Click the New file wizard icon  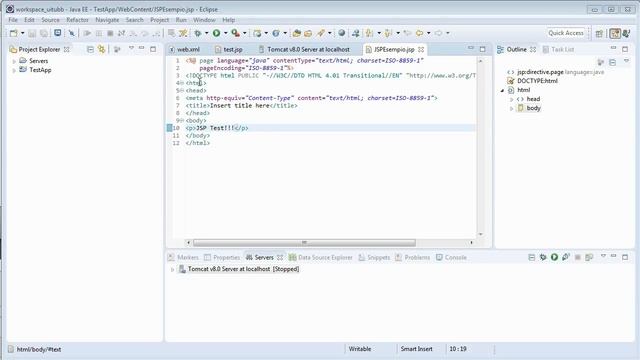[13, 33]
